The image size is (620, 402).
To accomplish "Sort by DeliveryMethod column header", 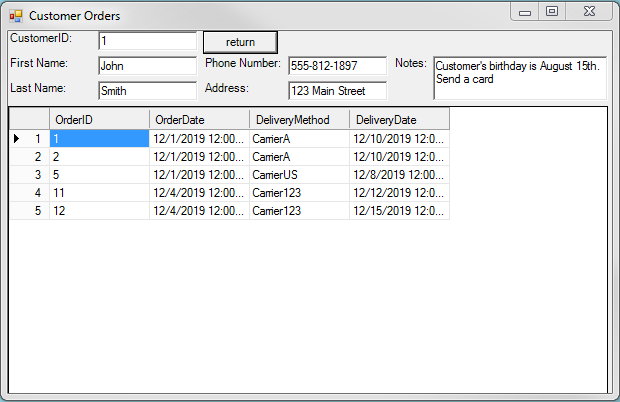I will coord(299,120).
